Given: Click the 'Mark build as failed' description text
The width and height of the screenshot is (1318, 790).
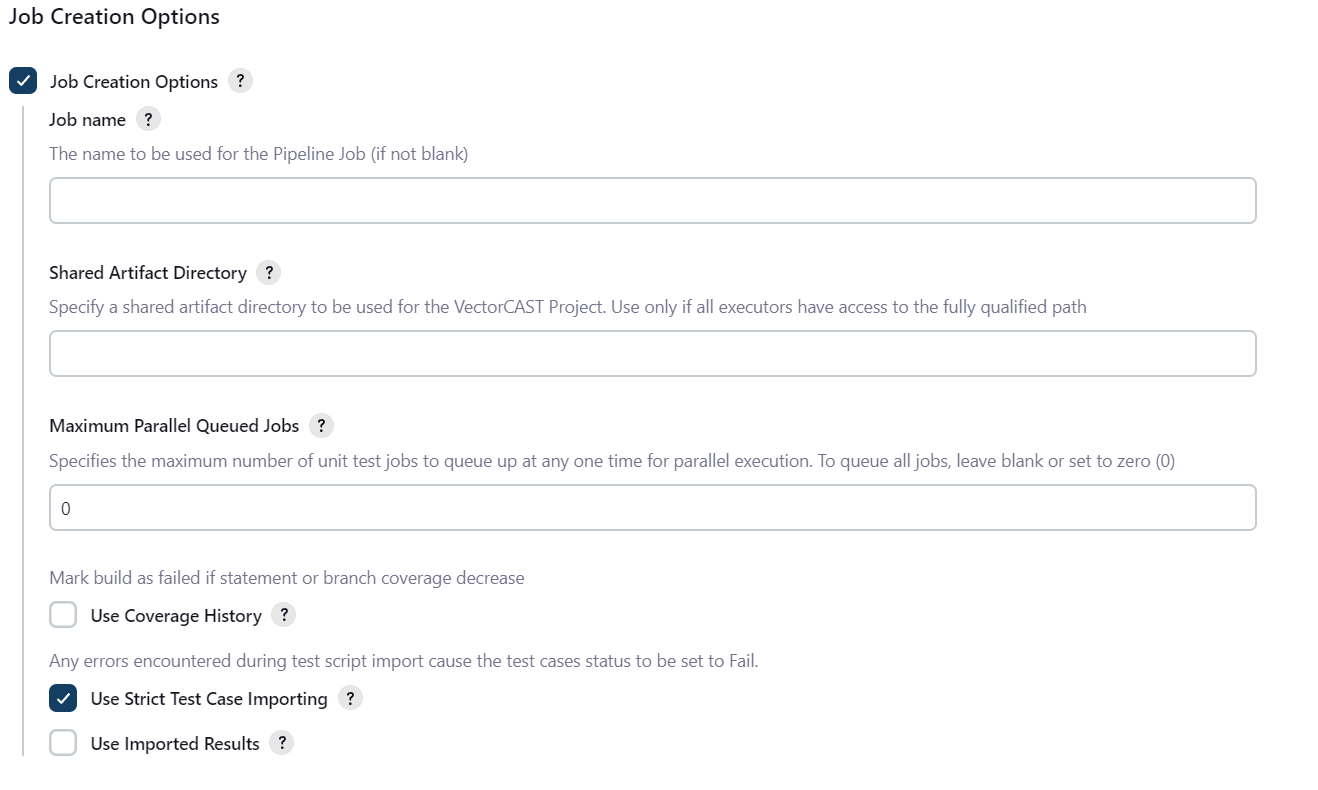Looking at the screenshot, I should click(x=287, y=578).
